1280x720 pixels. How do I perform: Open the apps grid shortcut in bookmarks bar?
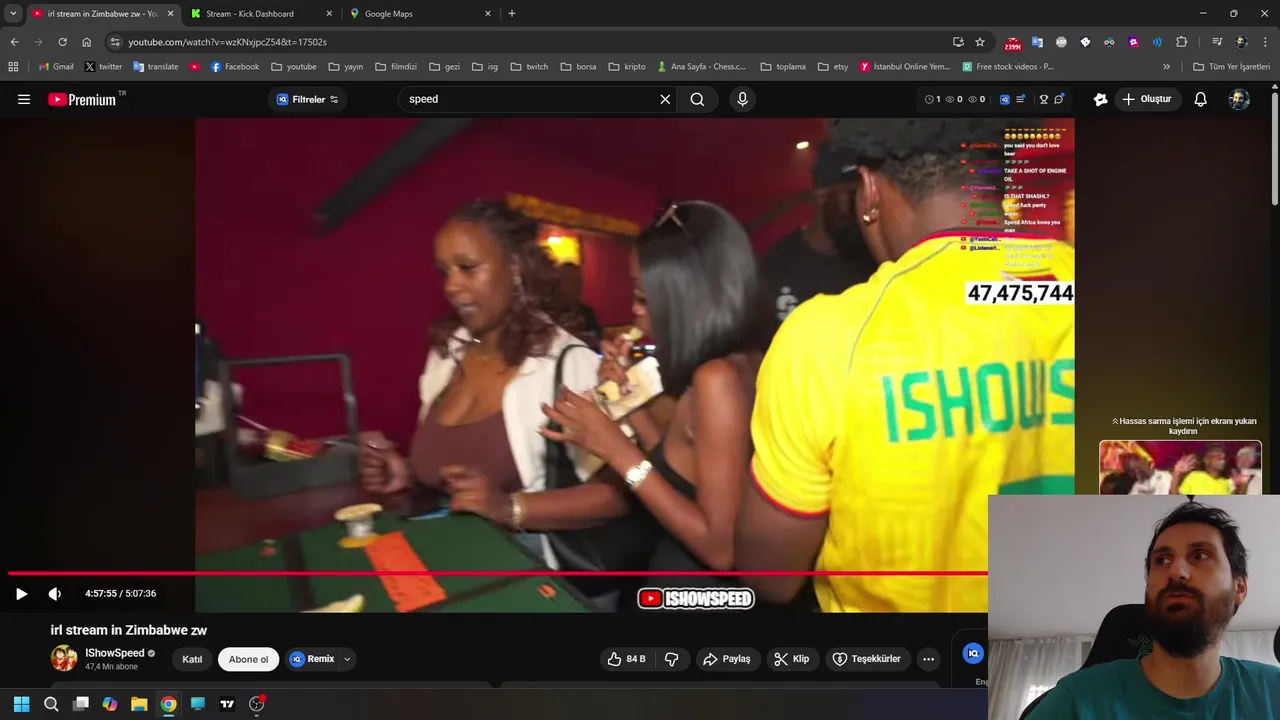[13, 67]
